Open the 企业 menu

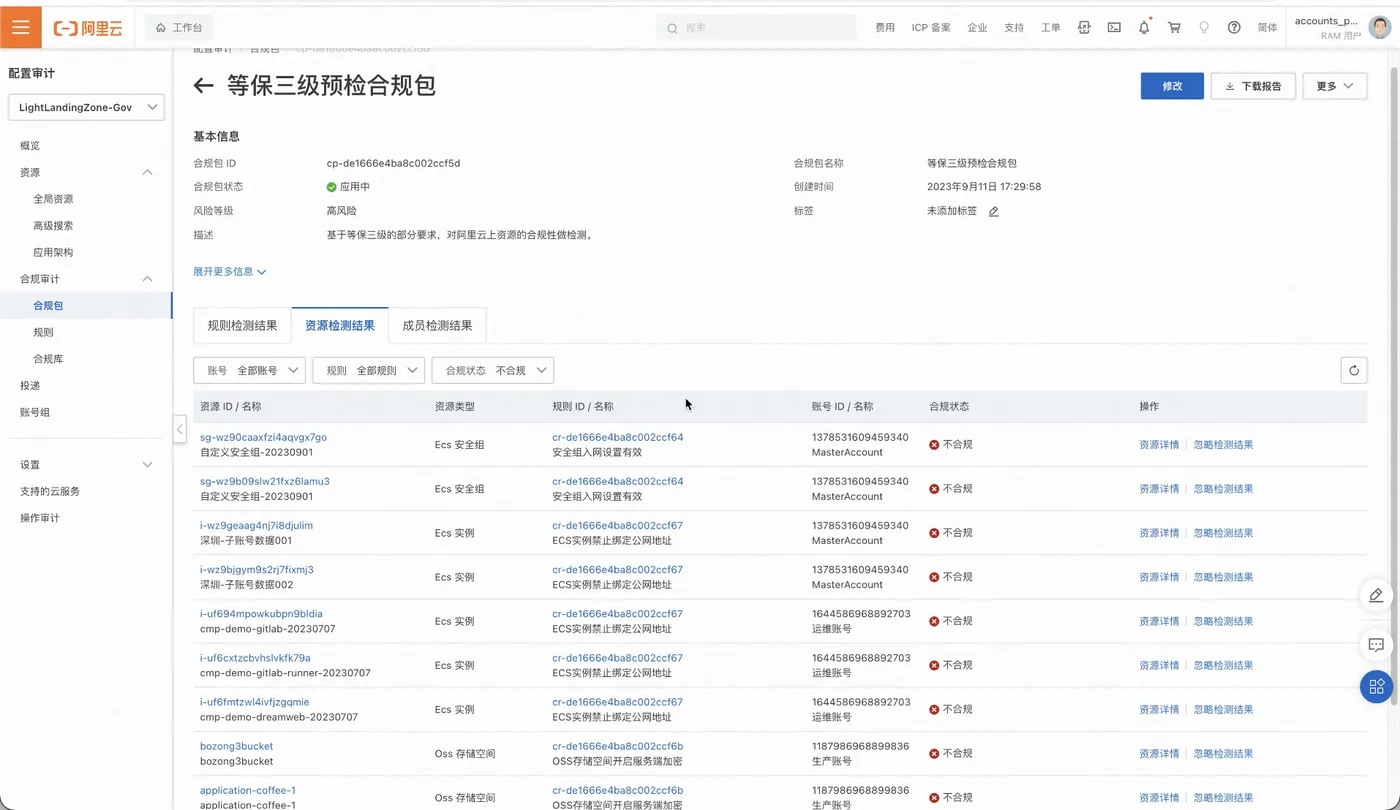point(977,28)
